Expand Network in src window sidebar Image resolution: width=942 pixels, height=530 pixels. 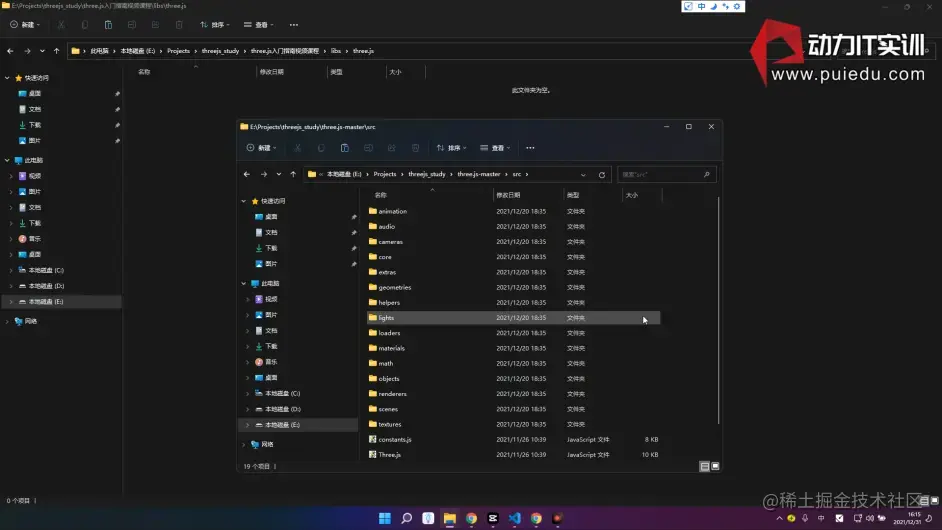243,445
